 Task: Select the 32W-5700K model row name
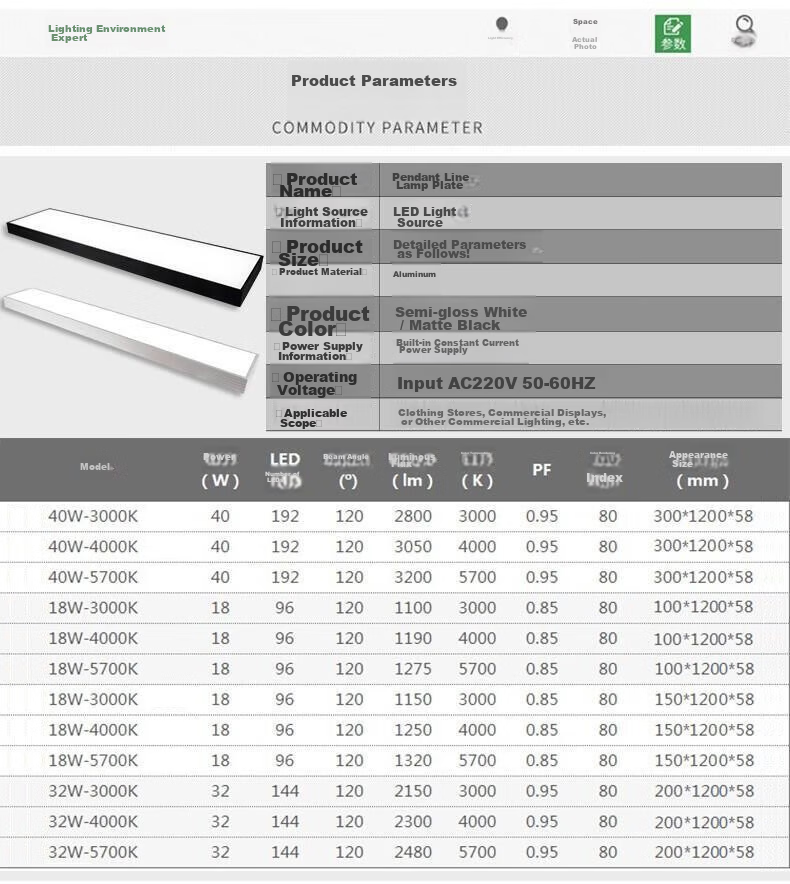[x=93, y=852]
